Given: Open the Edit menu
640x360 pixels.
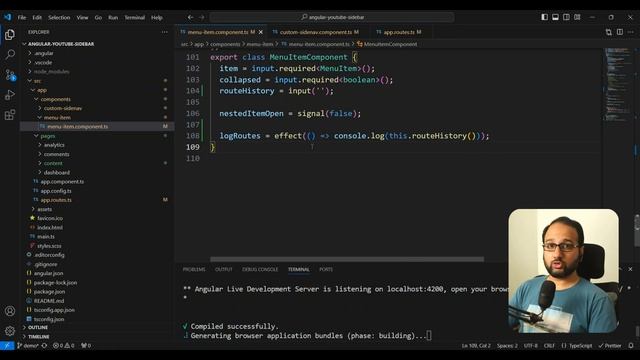Looking at the screenshot, I should pyautogui.click(x=37, y=18).
